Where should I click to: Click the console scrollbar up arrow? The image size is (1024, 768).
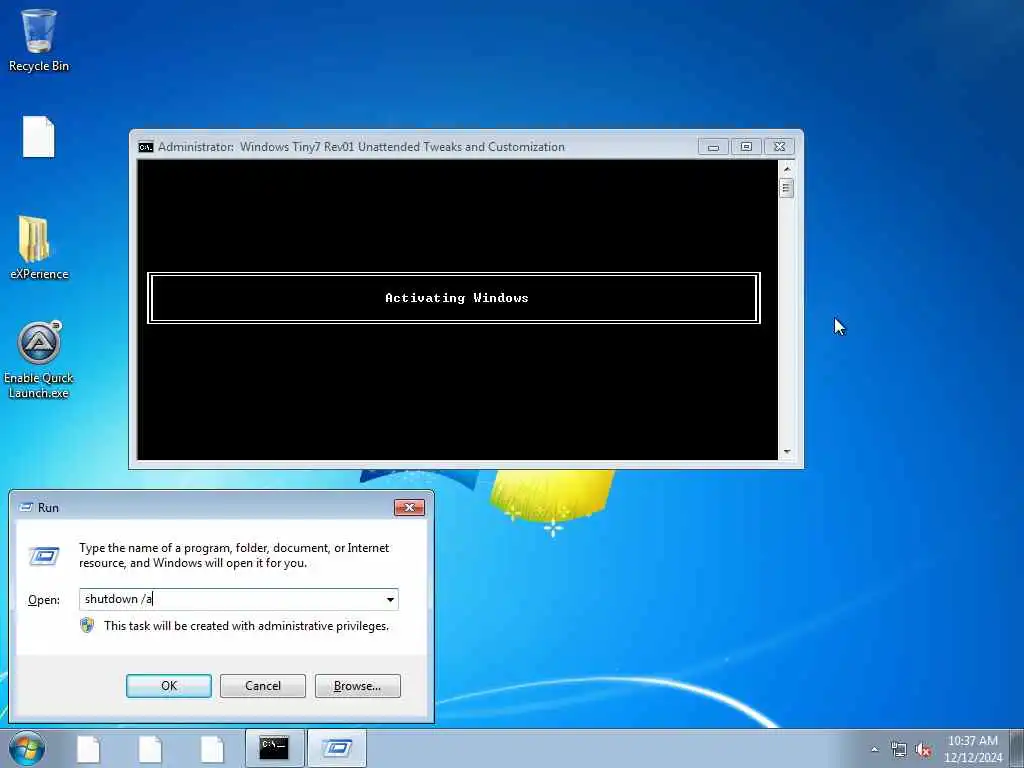click(787, 168)
